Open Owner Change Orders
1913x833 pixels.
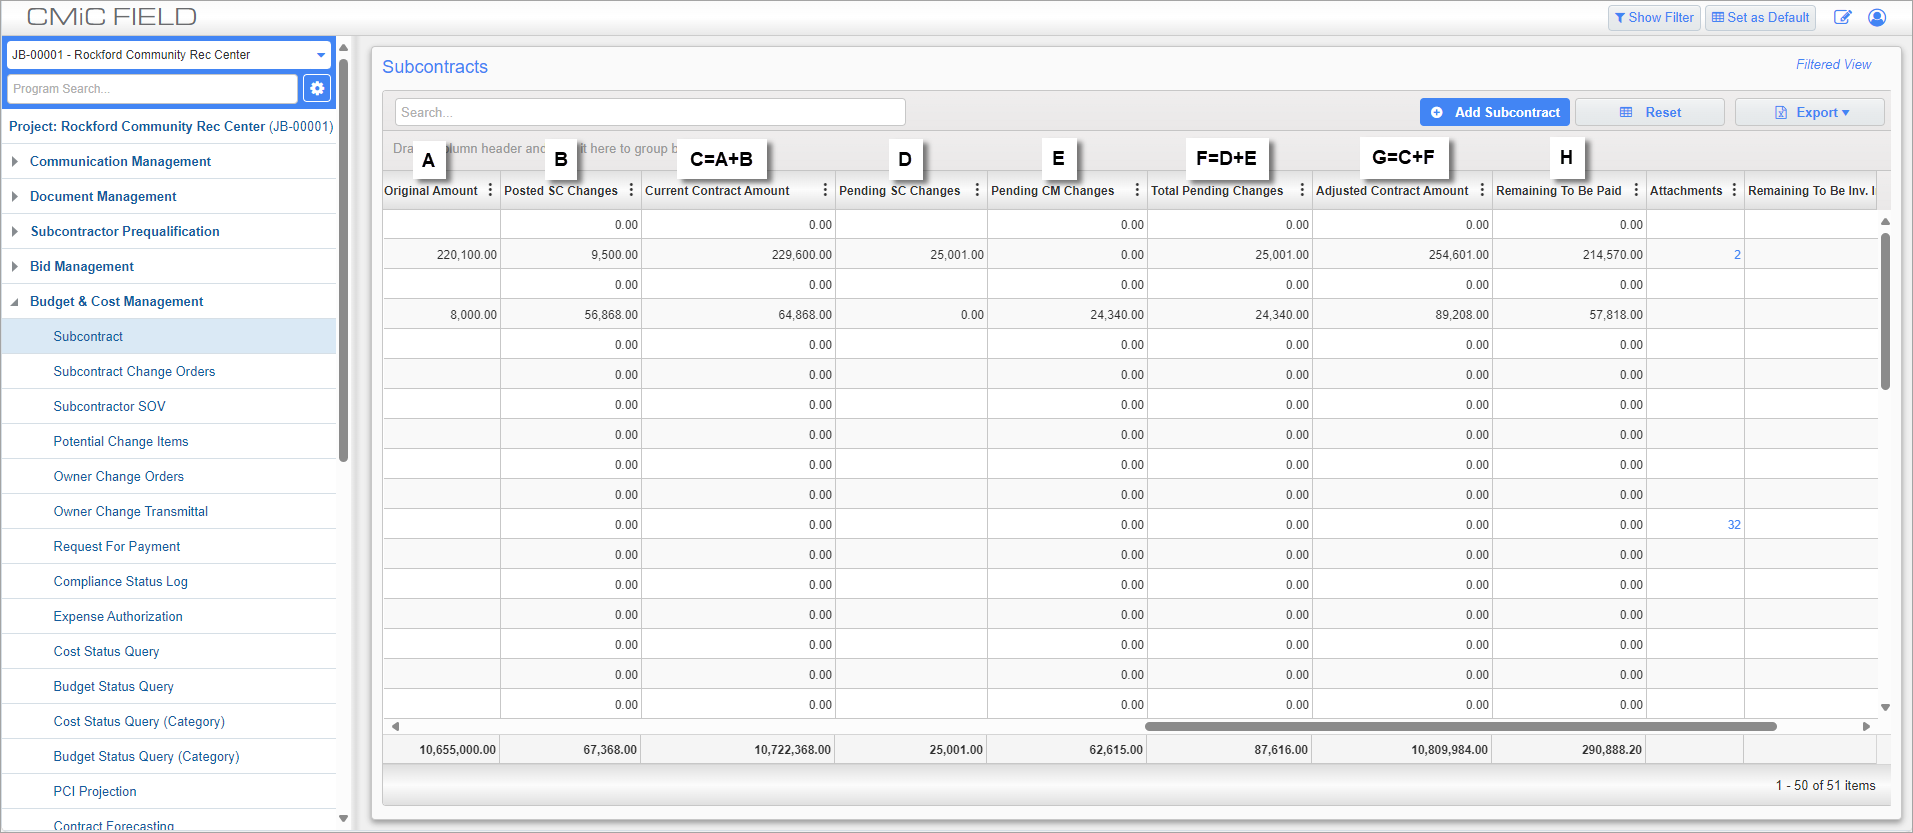pyautogui.click(x=118, y=476)
